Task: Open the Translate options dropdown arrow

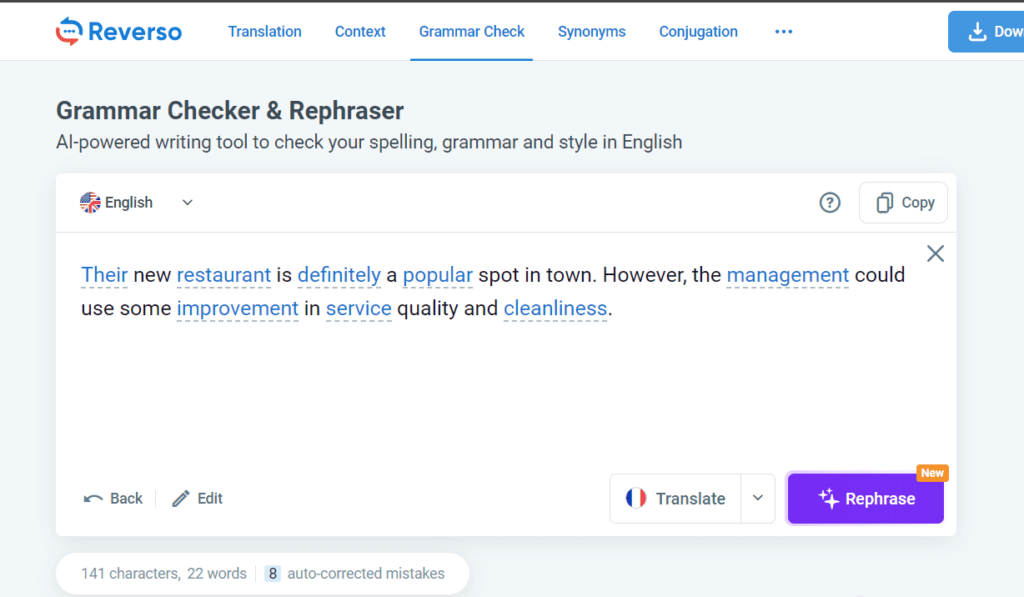Action: pos(757,498)
